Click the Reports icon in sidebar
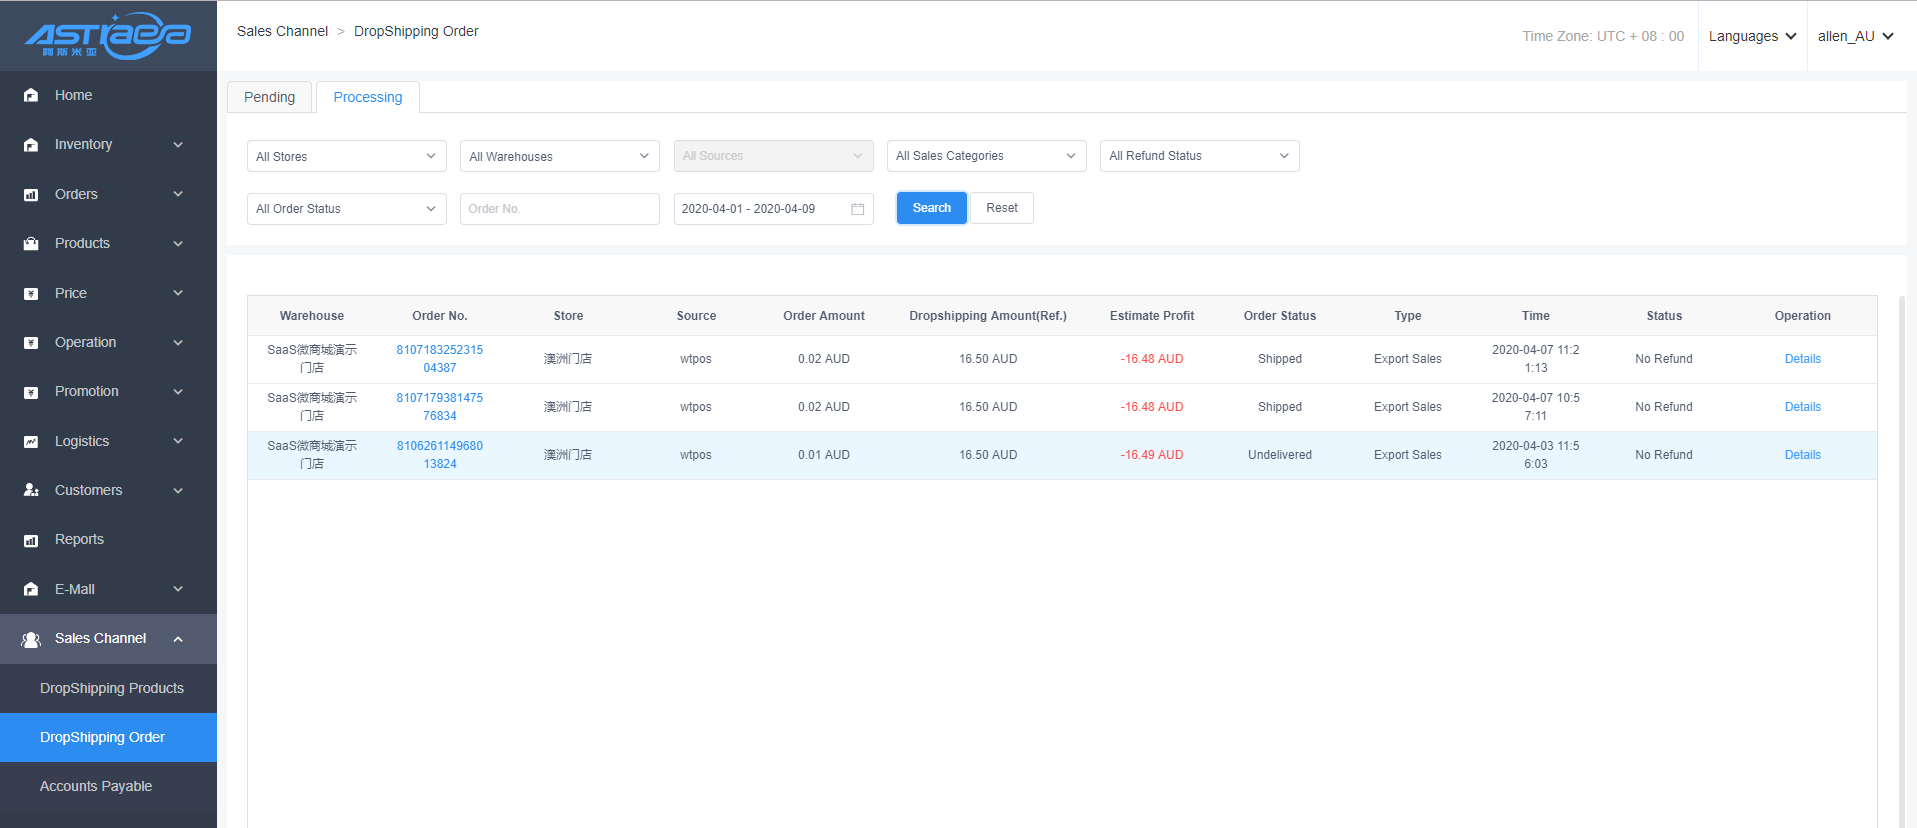 click(x=31, y=540)
